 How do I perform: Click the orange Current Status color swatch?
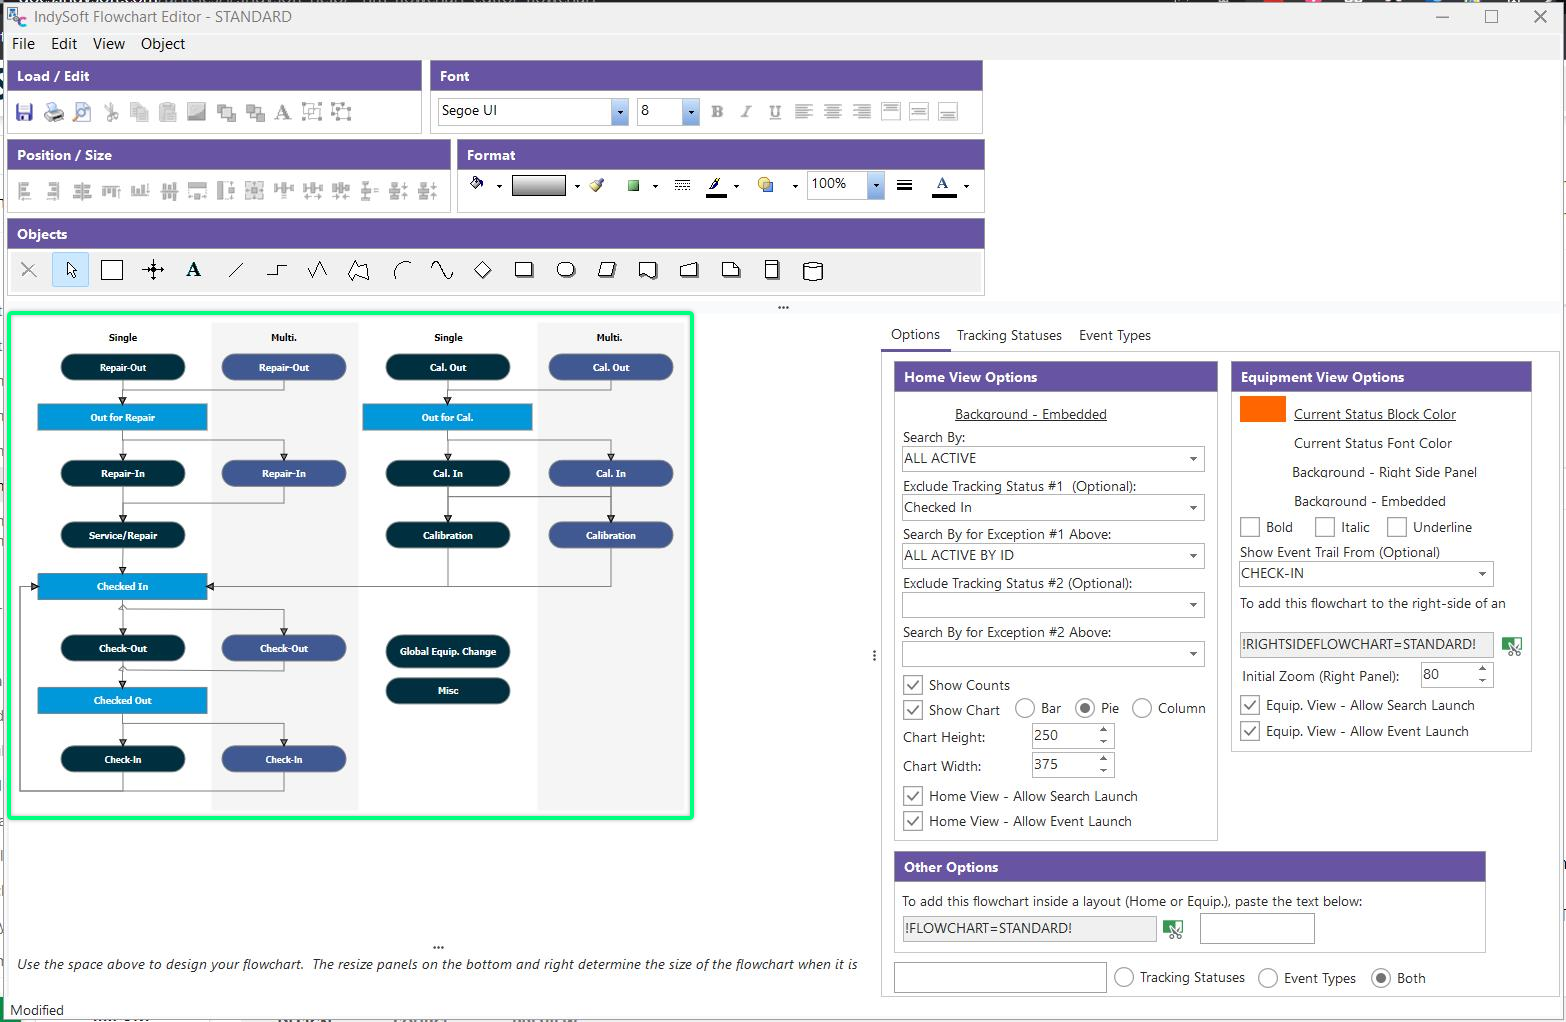point(1262,409)
